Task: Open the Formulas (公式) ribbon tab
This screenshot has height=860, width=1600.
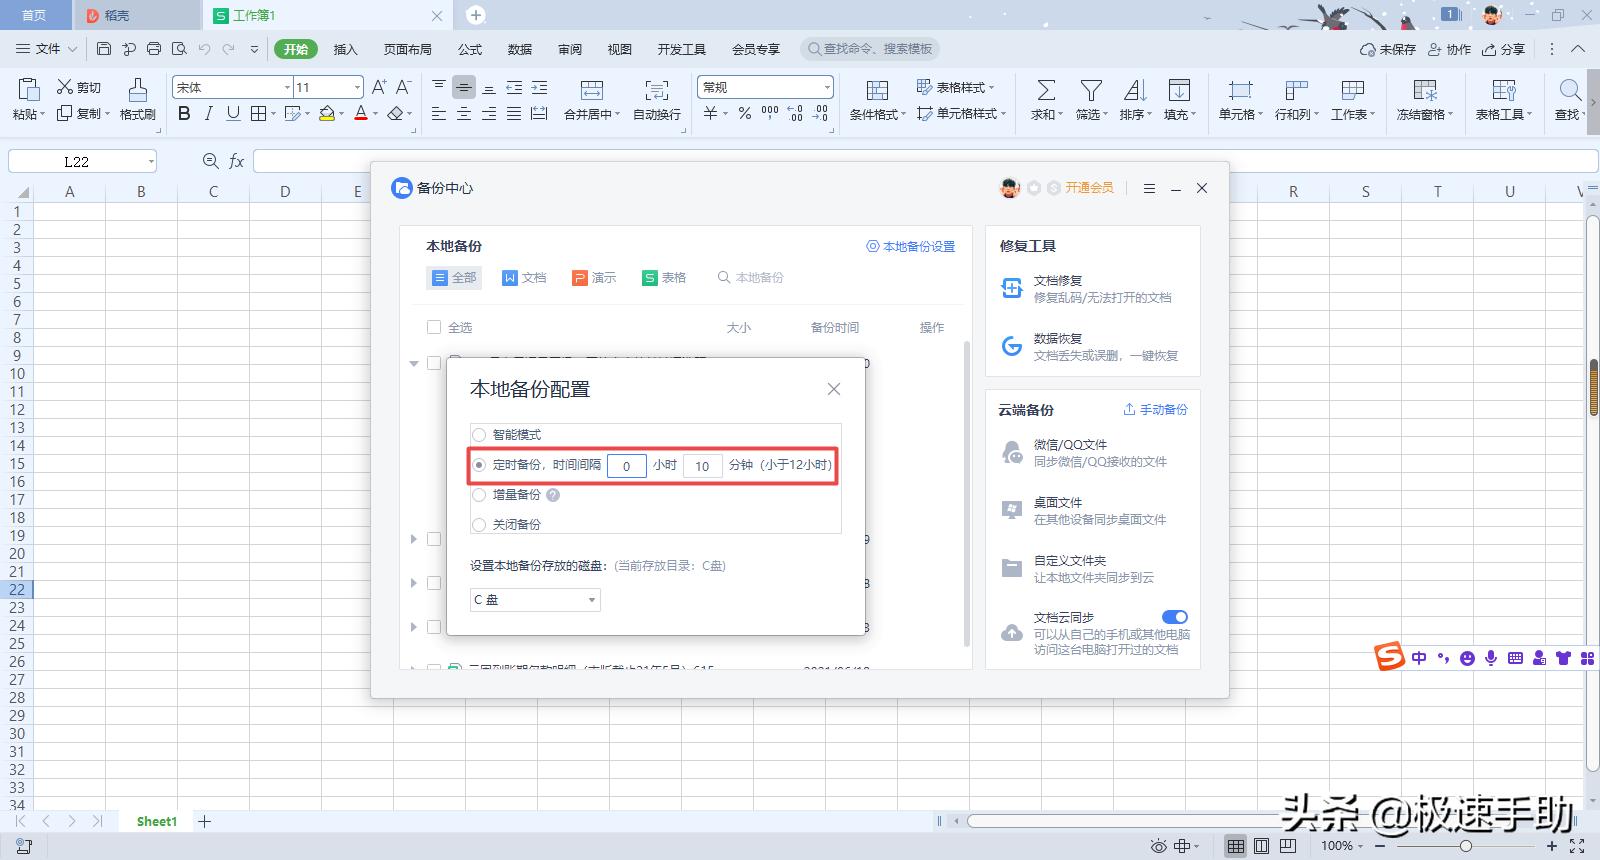Action: (x=470, y=49)
